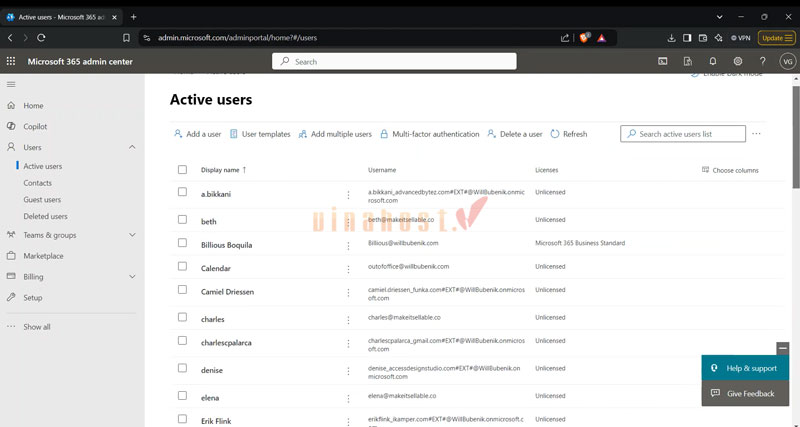Image resolution: width=800 pixels, height=427 pixels.
Task: Open the browser tab search dropdown arrow
Action: [x=719, y=17]
